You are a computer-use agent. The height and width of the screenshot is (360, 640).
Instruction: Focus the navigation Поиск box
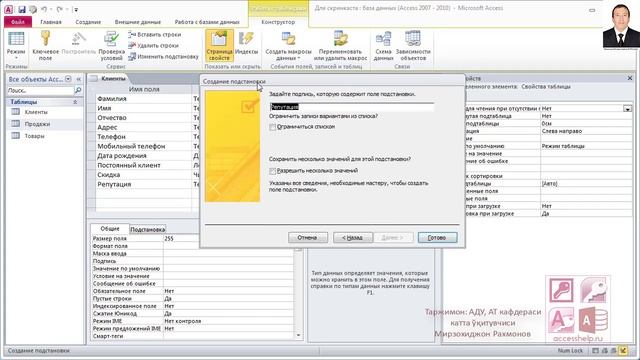[40, 90]
